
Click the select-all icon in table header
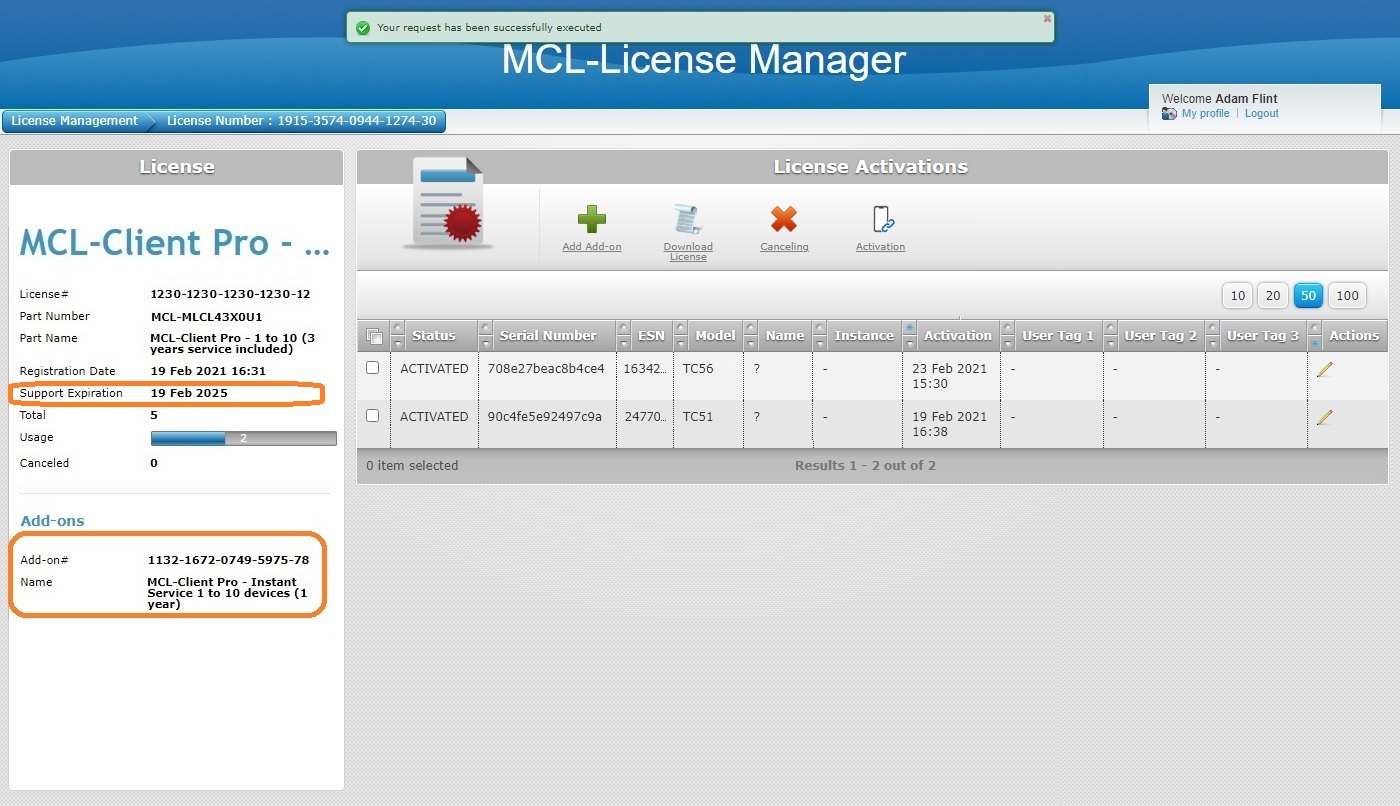[375, 336]
